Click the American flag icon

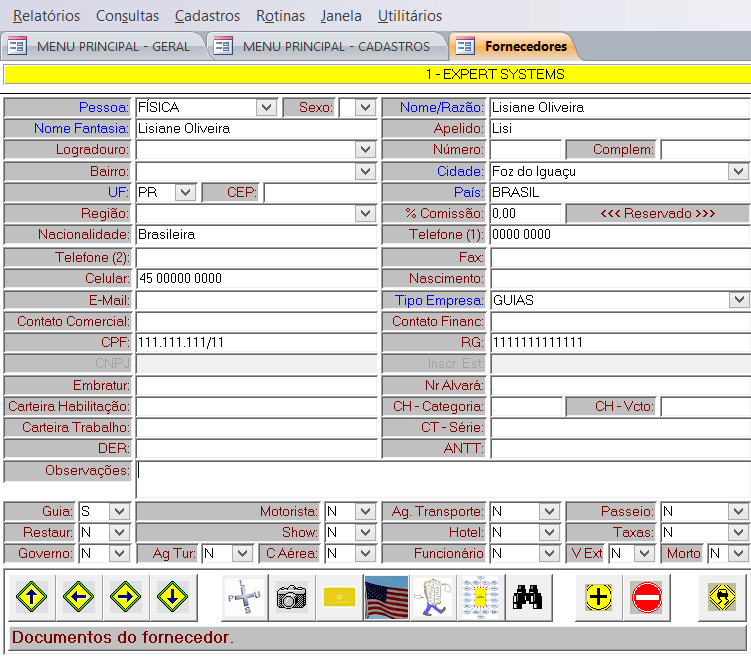(x=386, y=598)
